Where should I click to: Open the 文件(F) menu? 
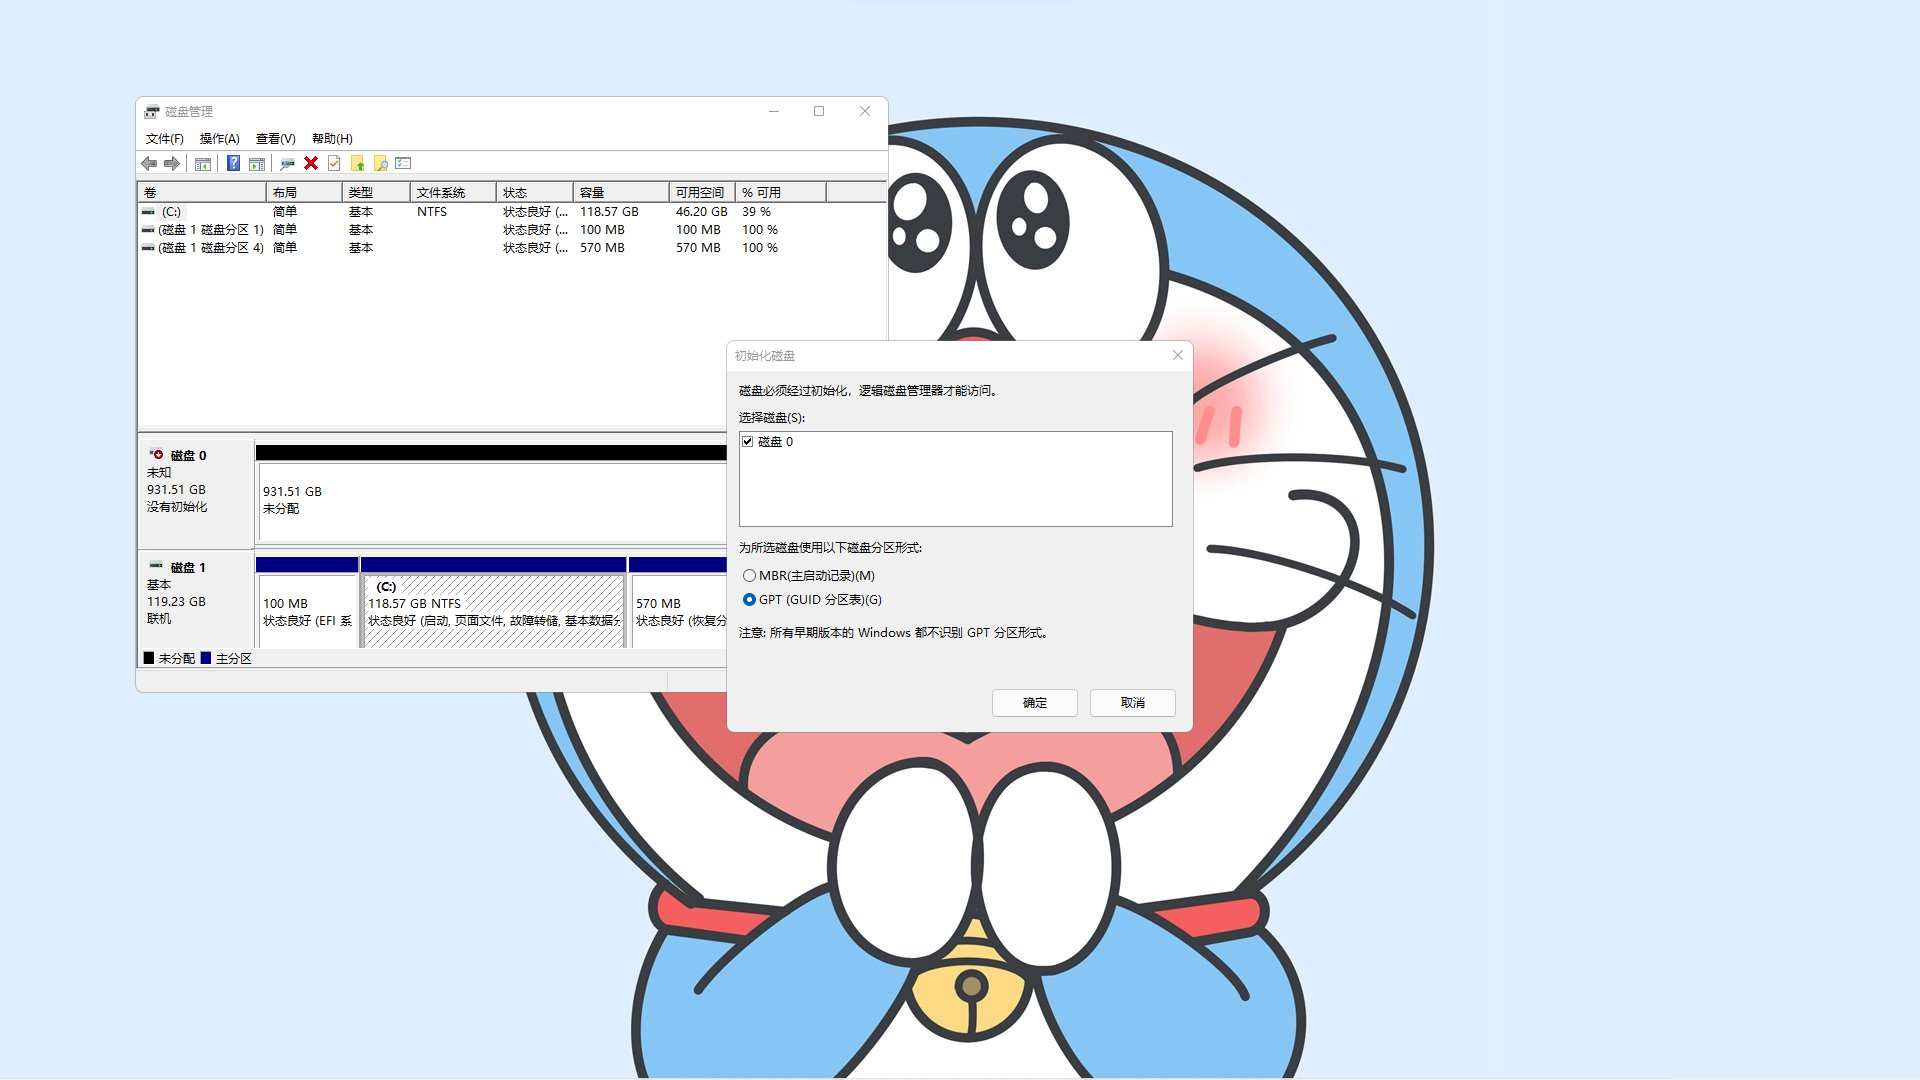164,139
